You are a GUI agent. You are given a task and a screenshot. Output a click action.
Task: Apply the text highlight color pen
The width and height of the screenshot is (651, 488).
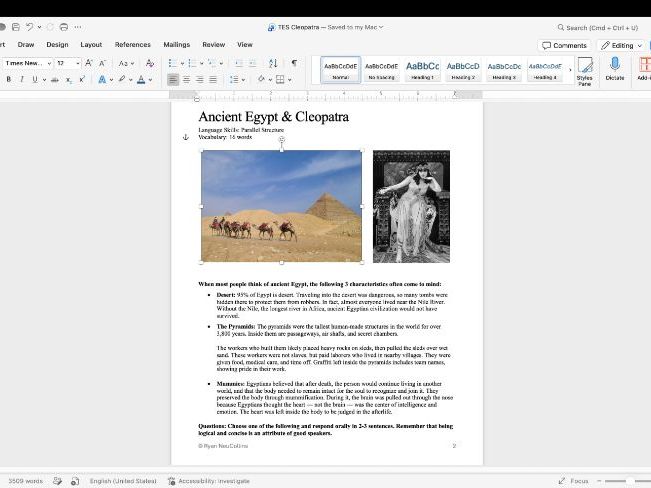(x=122, y=79)
